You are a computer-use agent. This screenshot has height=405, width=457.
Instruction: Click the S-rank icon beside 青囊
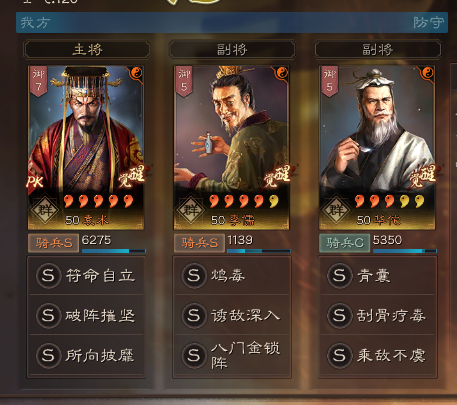(339, 276)
